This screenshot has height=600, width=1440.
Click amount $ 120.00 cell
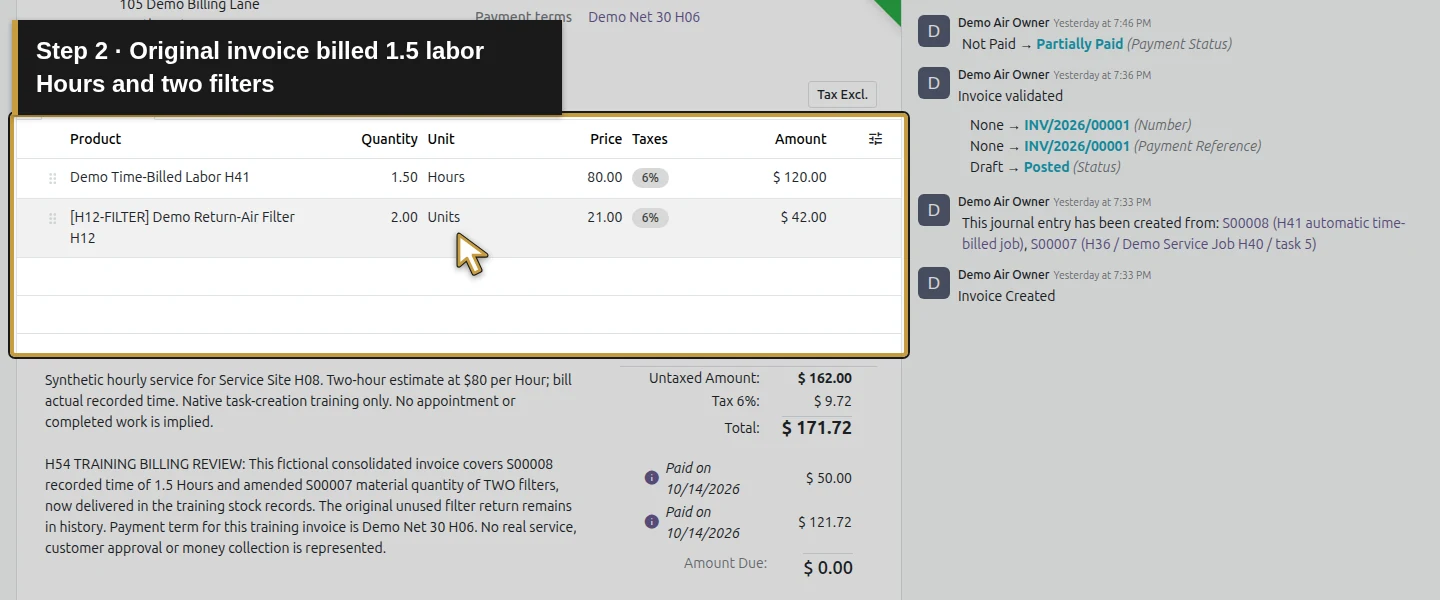[x=800, y=177]
